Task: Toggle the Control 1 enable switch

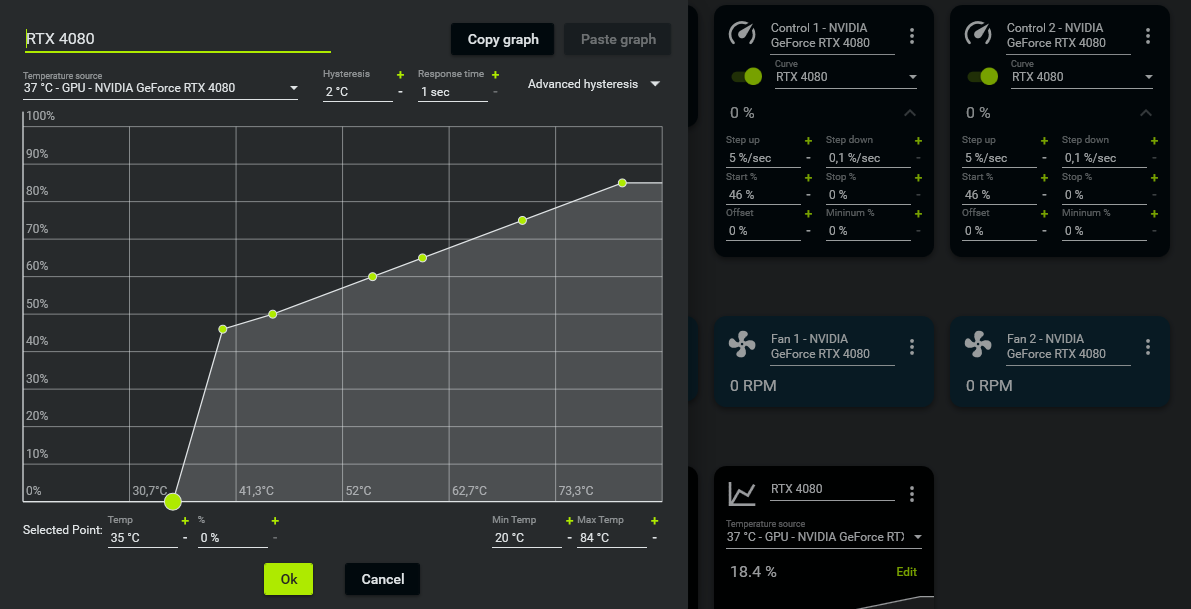Action: point(747,76)
